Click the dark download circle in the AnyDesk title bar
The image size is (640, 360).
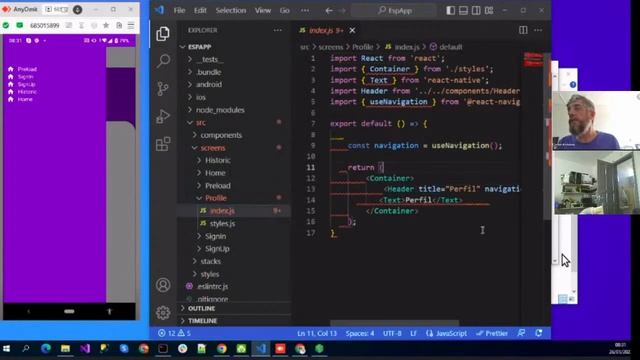click(x=78, y=9)
